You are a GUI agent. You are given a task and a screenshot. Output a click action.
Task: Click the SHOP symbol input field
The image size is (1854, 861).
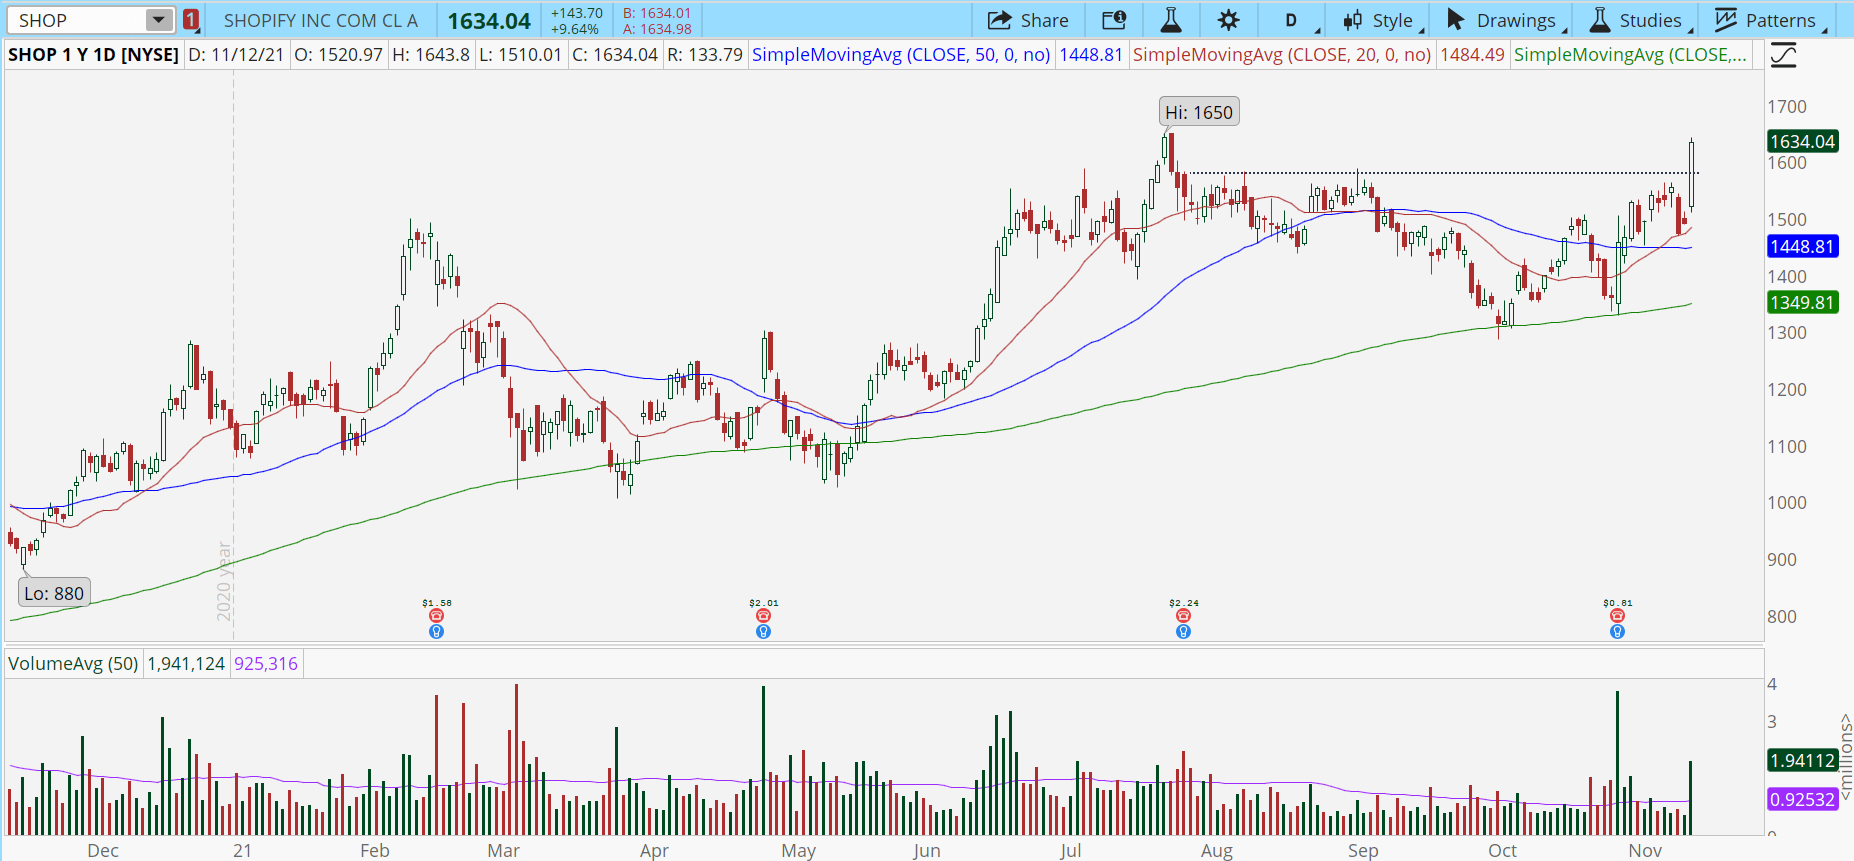76,20
